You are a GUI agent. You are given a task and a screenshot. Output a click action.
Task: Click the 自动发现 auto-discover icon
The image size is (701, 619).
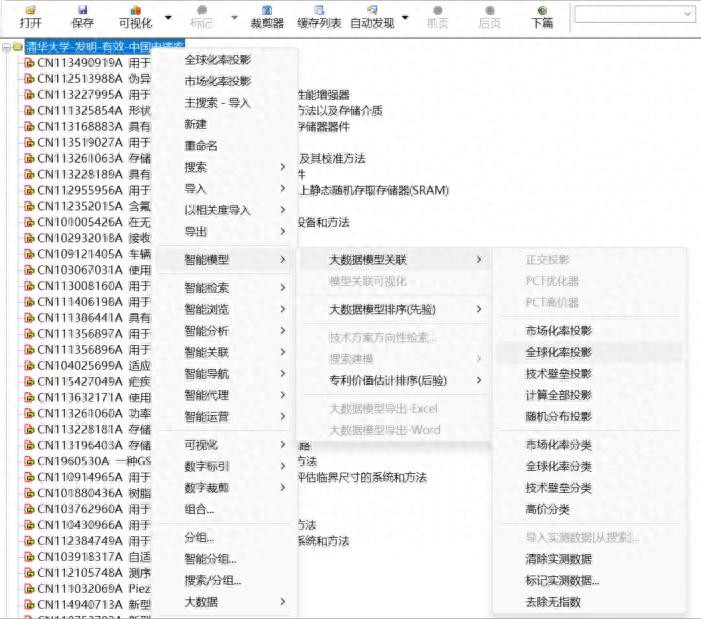click(371, 15)
